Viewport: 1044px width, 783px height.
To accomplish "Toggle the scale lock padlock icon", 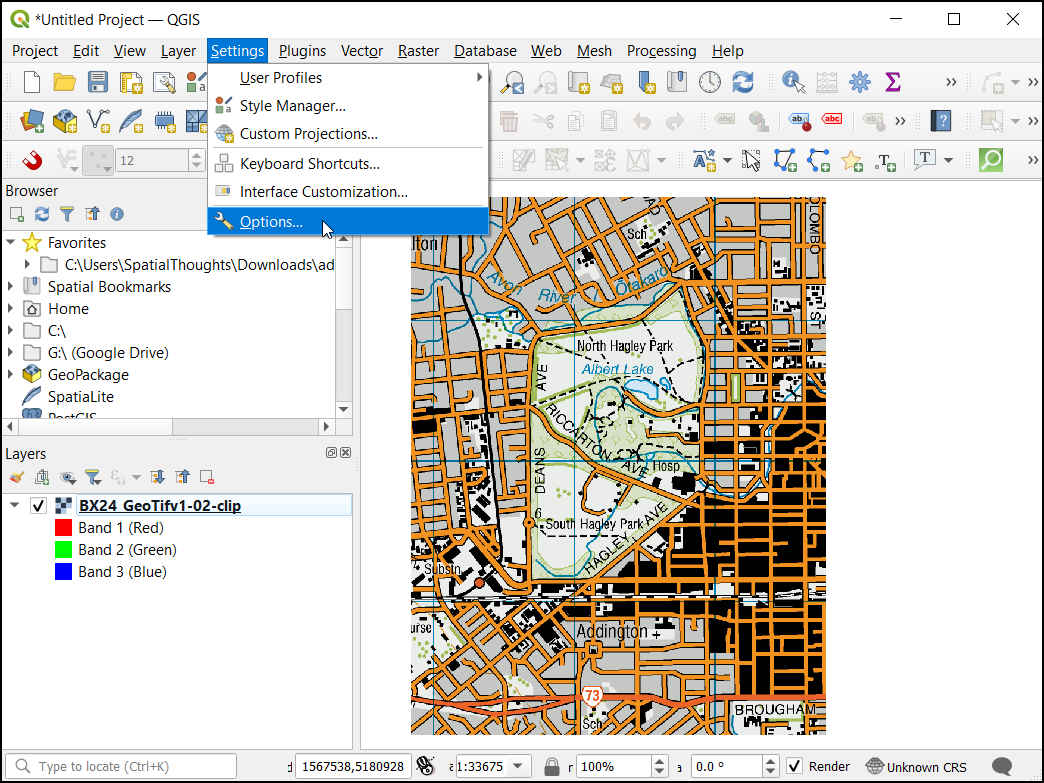I will (x=551, y=767).
